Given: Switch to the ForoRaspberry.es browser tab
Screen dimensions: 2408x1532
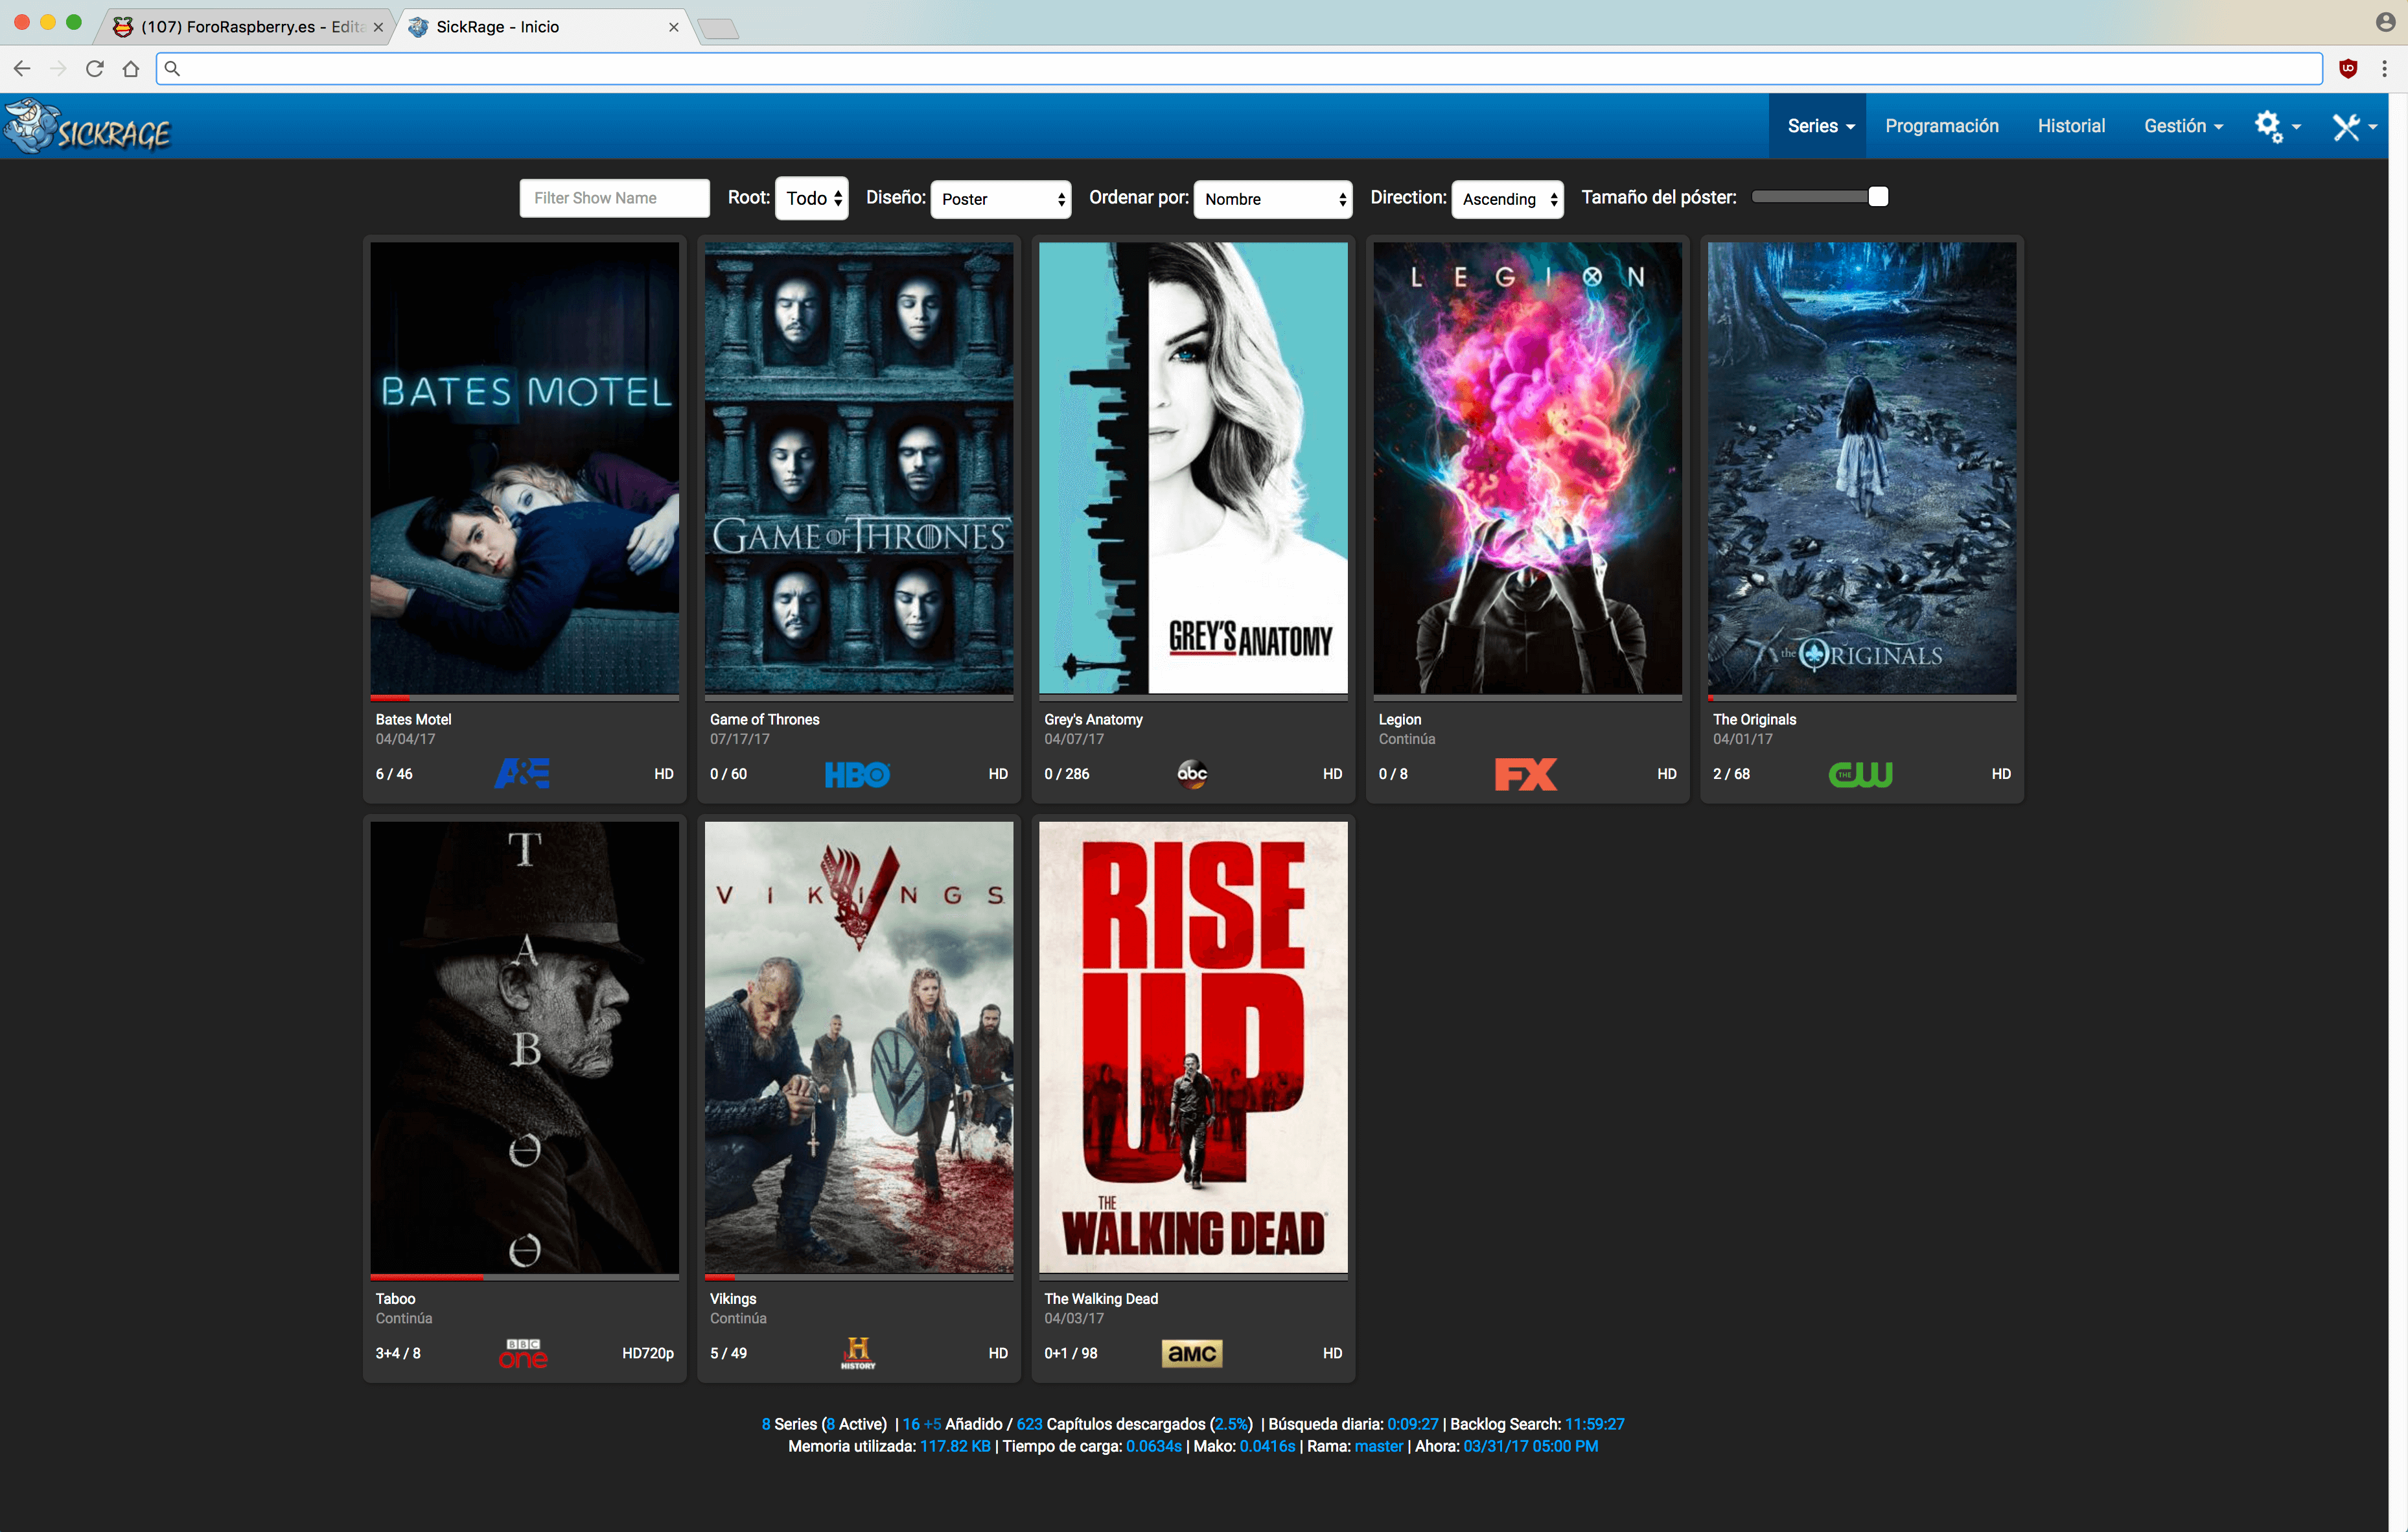Looking at the screenshot, I should (240, 27).
